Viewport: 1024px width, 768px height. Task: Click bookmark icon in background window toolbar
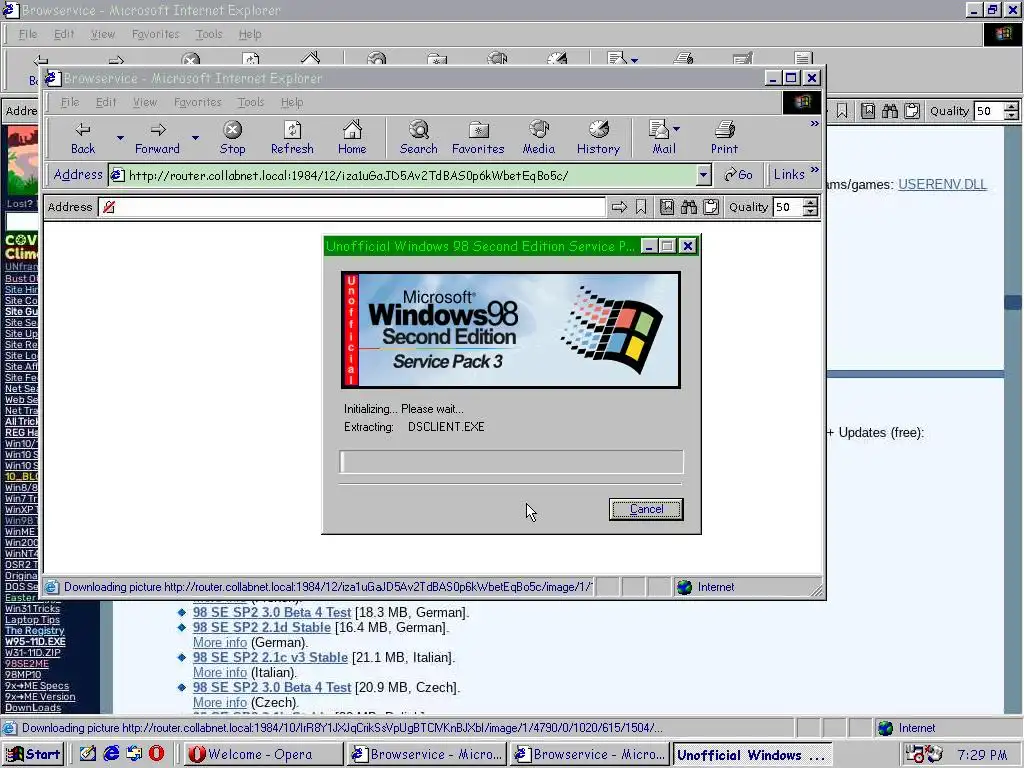(842, 111)
